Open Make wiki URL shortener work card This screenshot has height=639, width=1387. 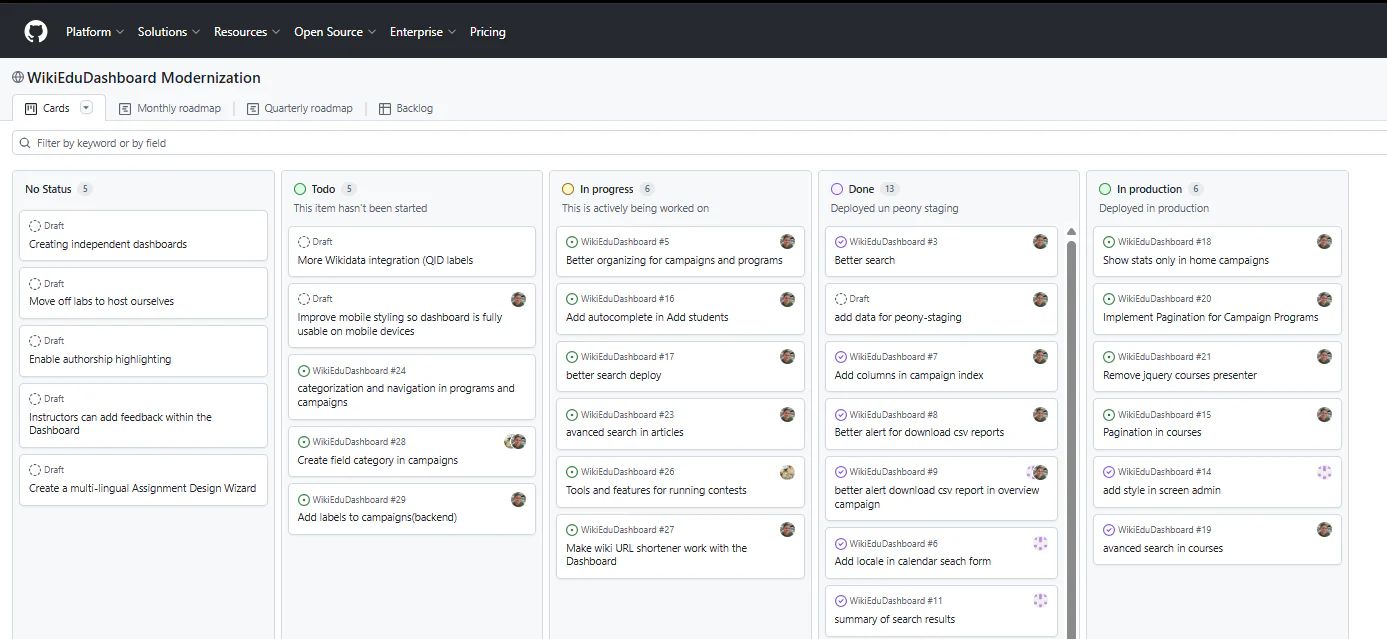pos(680,546)
